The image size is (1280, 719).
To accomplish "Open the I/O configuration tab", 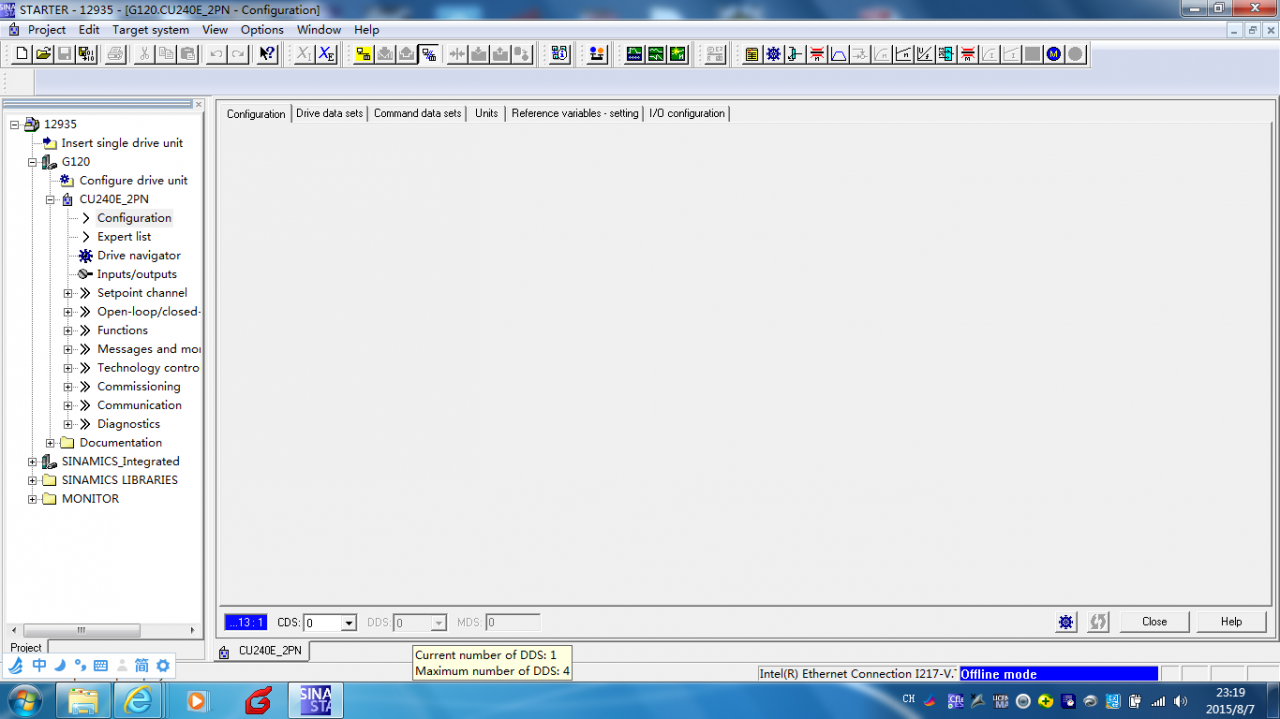I will click(x=687, y=113).
